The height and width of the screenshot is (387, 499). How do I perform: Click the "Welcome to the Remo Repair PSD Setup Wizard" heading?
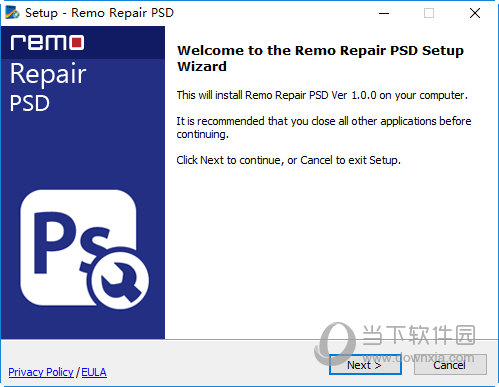320,58
